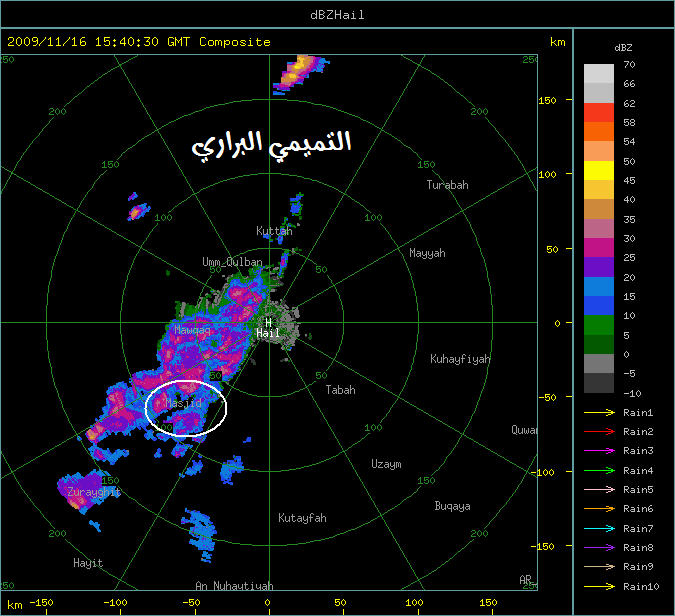
Task: Click the green Rain4 arrow icon
Action: (x=599, y=471)
